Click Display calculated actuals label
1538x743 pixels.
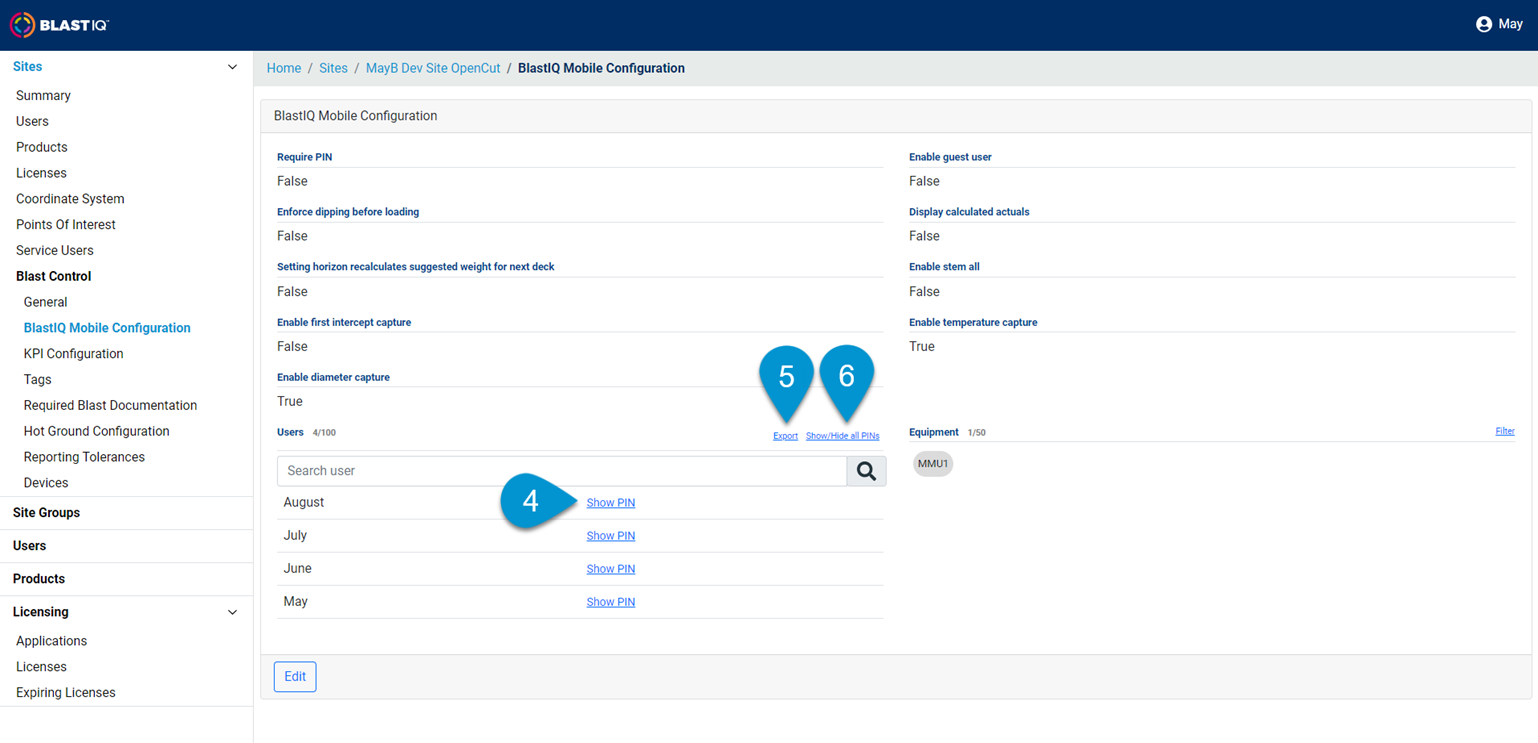969,212
